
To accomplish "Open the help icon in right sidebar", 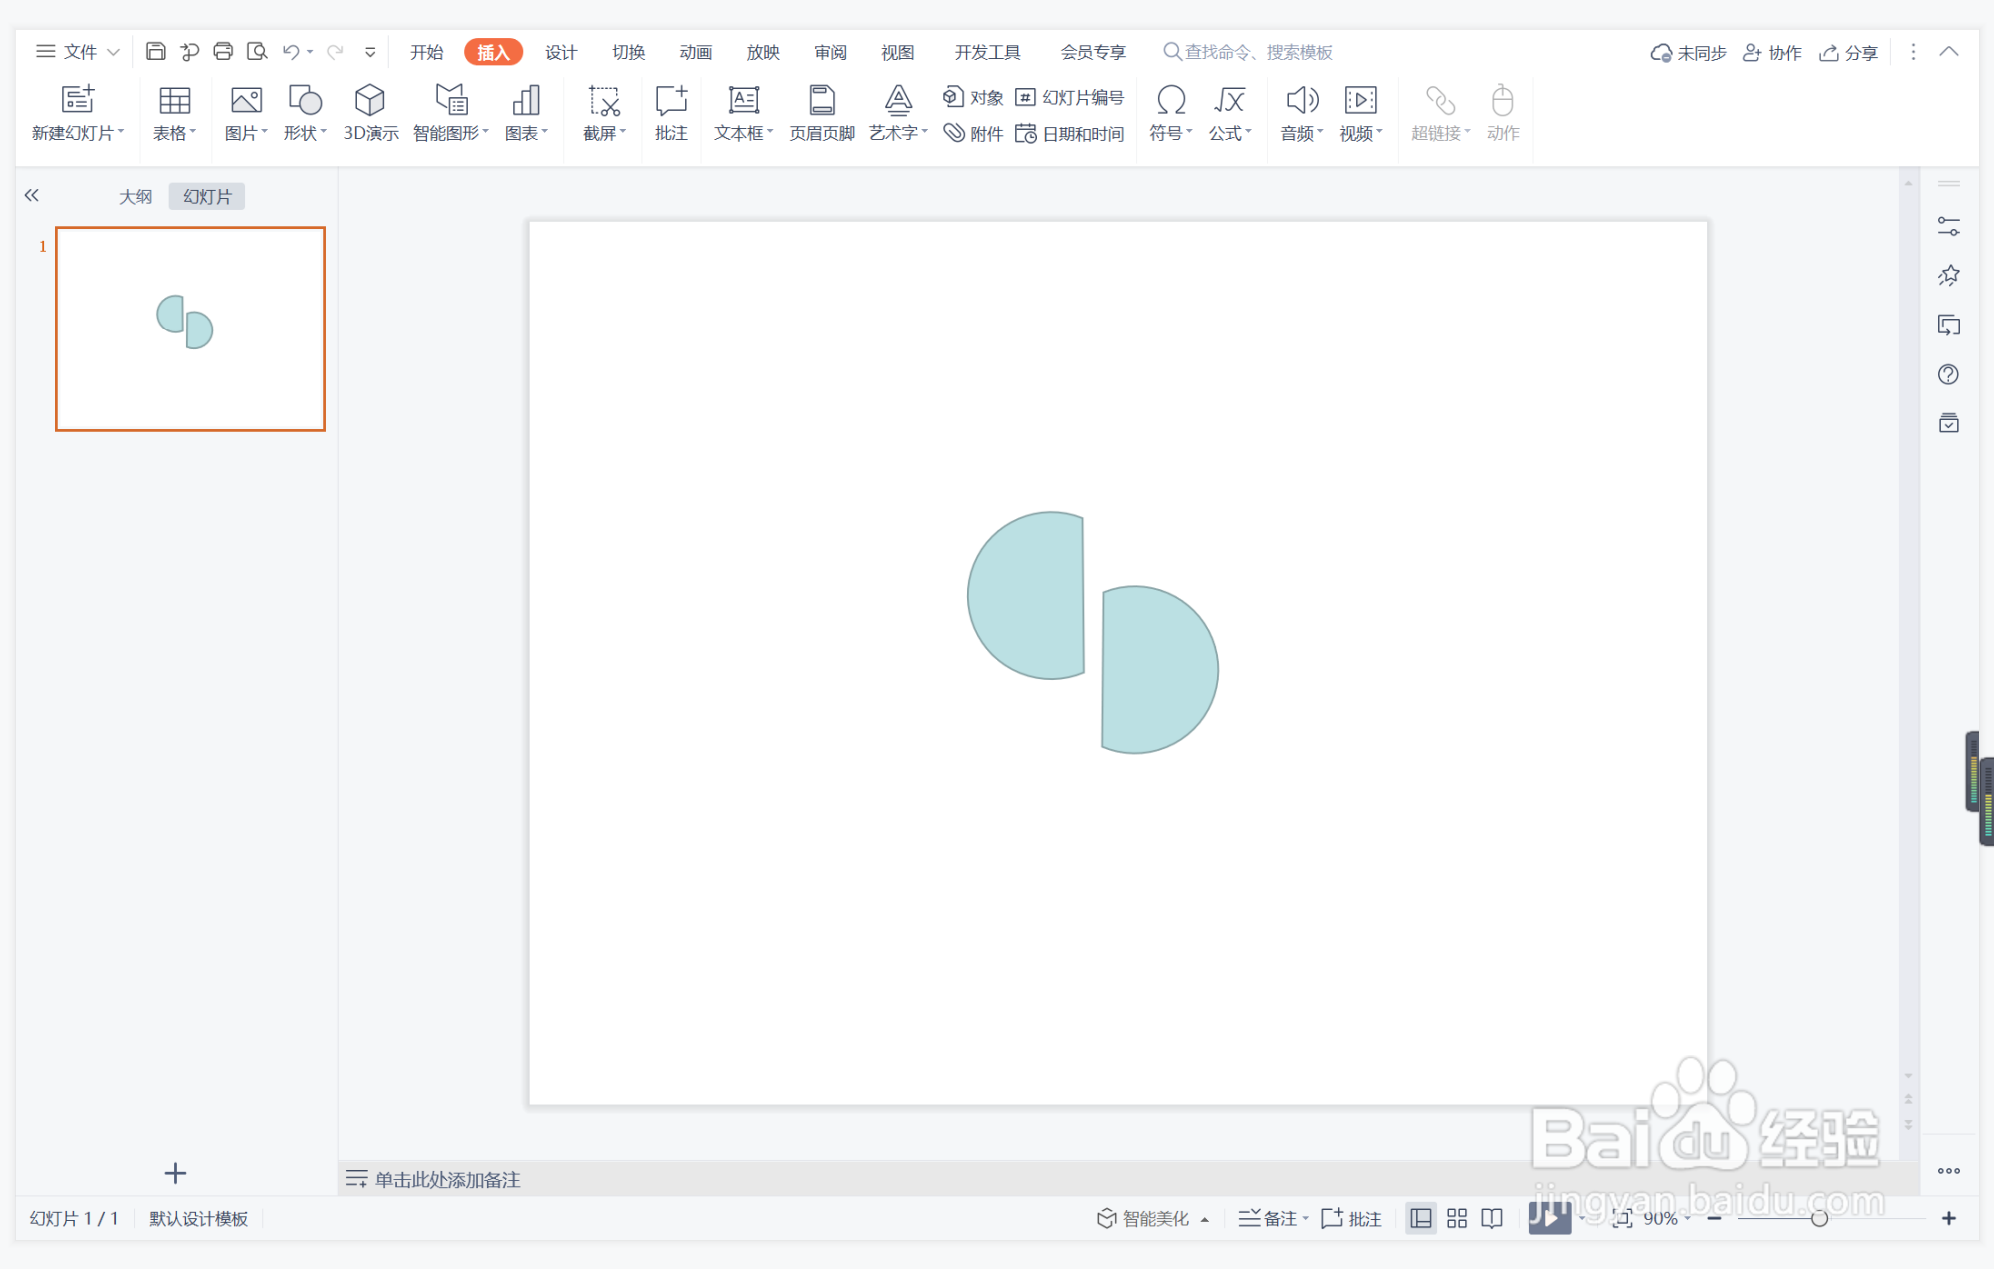I will tap(1948, 374).
